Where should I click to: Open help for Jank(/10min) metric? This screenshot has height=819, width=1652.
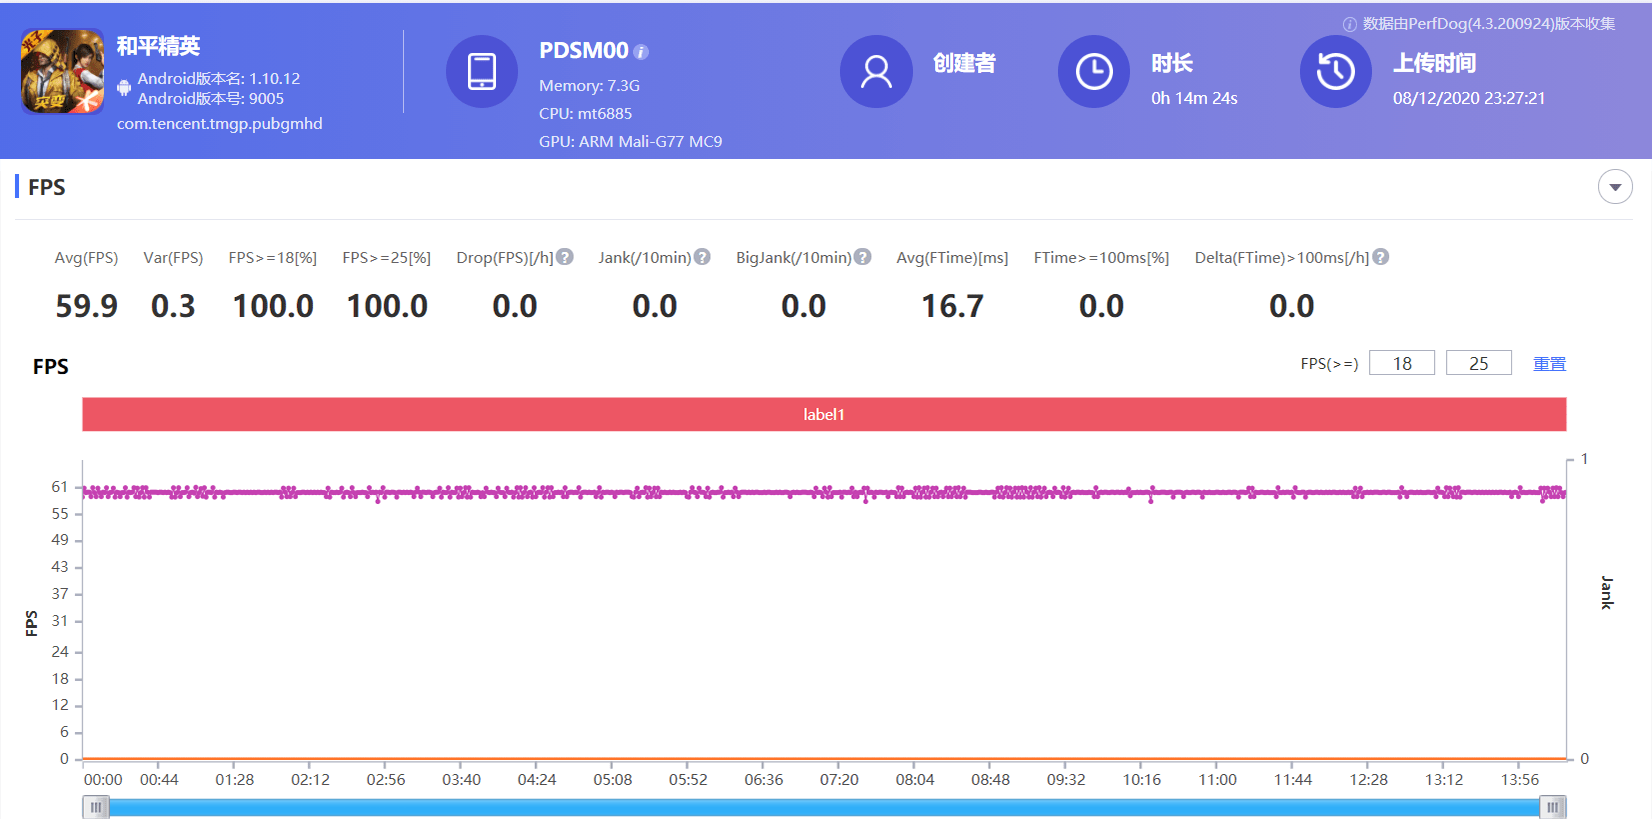point(702,257)
